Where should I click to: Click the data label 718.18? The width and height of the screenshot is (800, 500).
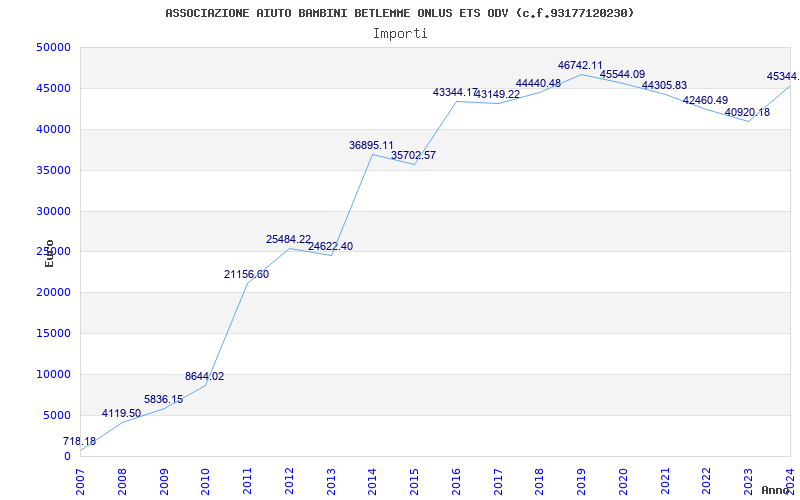point(80,441)
